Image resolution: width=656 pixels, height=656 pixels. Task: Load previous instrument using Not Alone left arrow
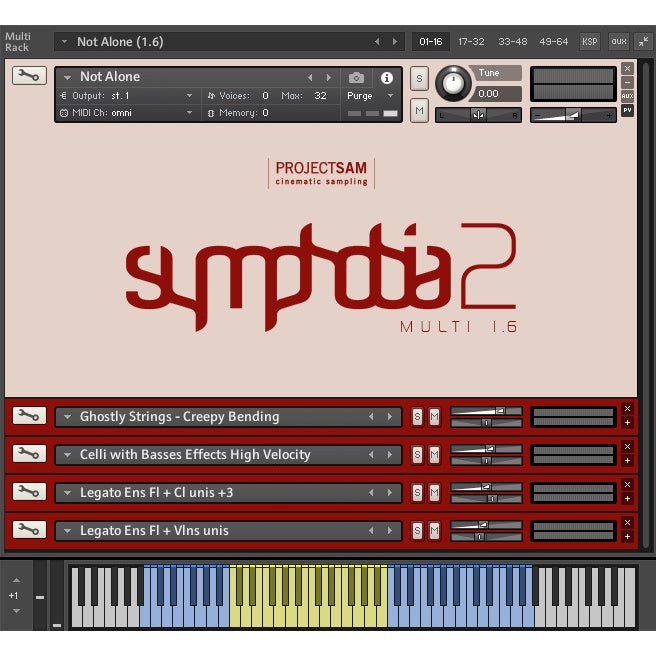310,77
